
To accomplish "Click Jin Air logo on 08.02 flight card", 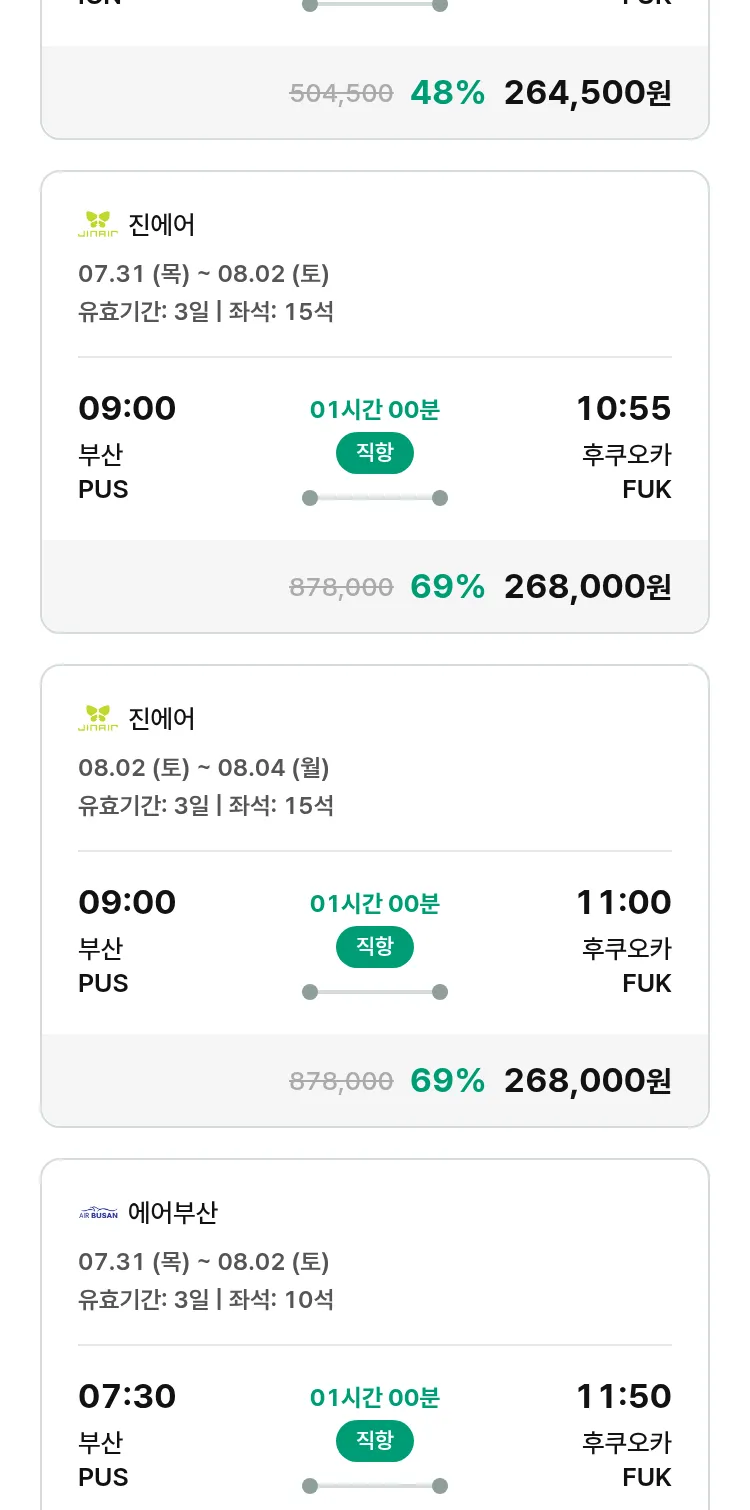I will click(98, 718).
